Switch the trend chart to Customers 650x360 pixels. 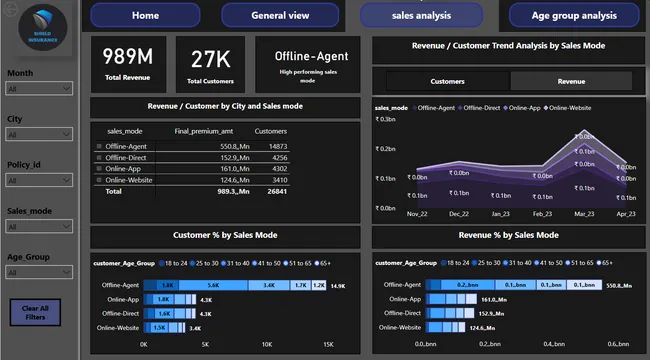447,81
